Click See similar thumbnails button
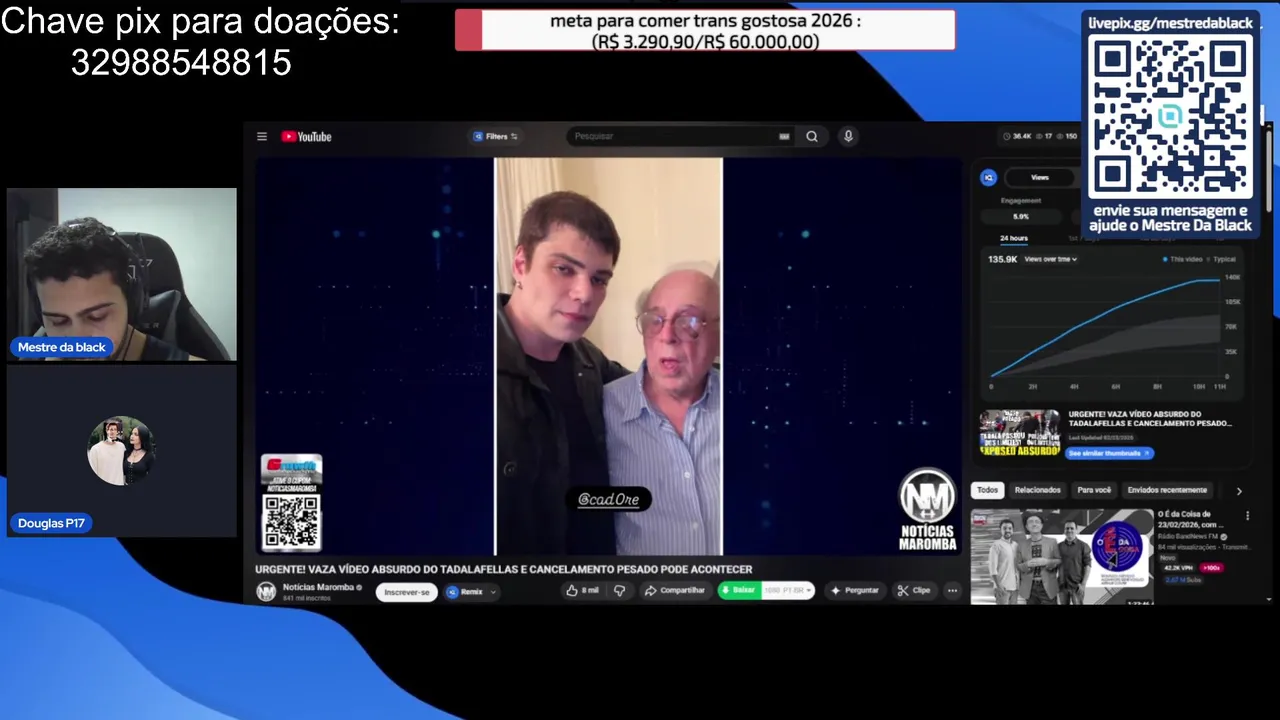1280x720 pixels. 1110,453
